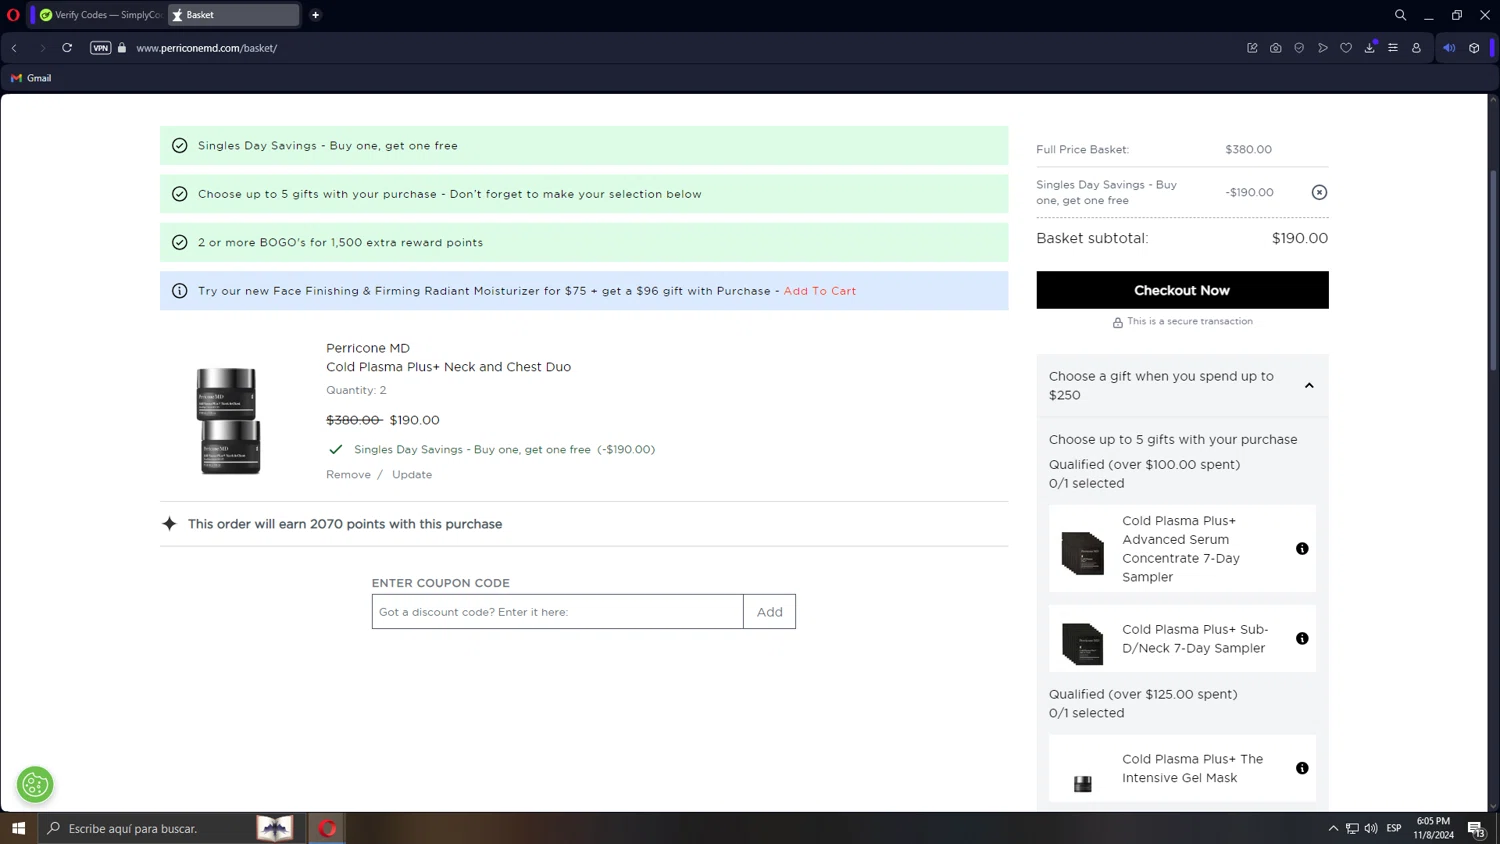Click the 'Singles Day Savings - Buy one, get one free' green banner
1500x844 pixels.
tap(584, 146)
